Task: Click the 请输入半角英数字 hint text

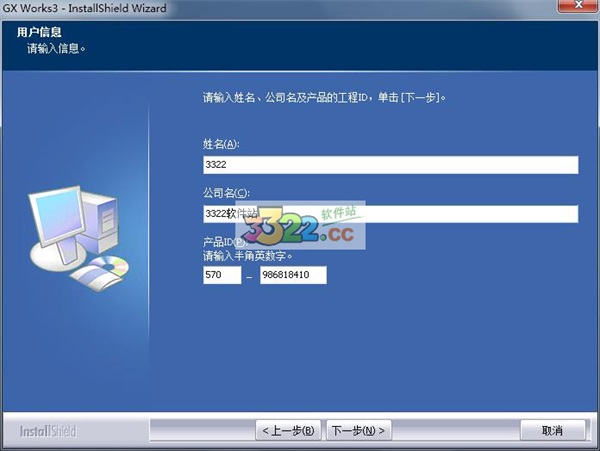Action: (248, 256)
